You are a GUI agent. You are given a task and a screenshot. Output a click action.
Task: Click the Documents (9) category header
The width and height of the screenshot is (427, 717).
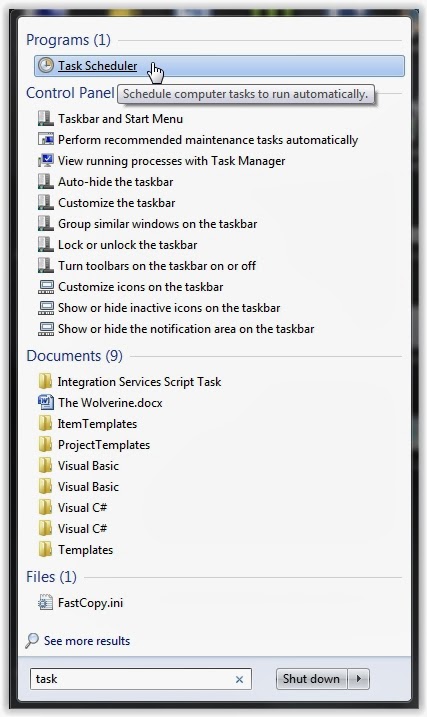click(75, 356)
